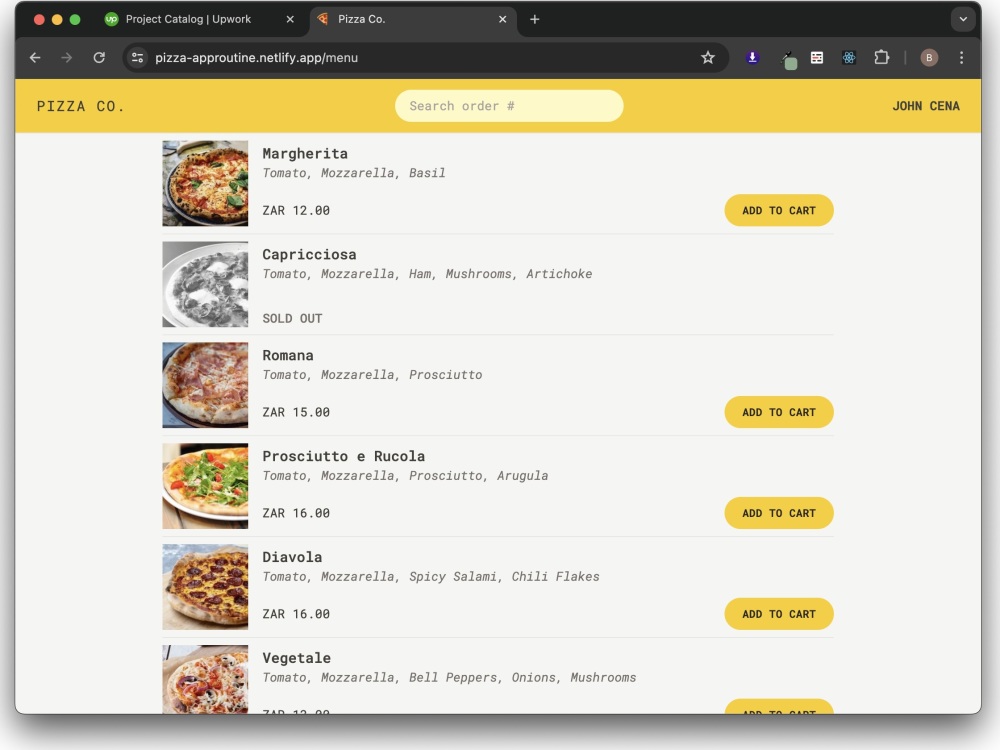The width and height of the screenshot is (1000, 750).
Task: Click the green fullscreen window button
Action: tap(75, 20)
